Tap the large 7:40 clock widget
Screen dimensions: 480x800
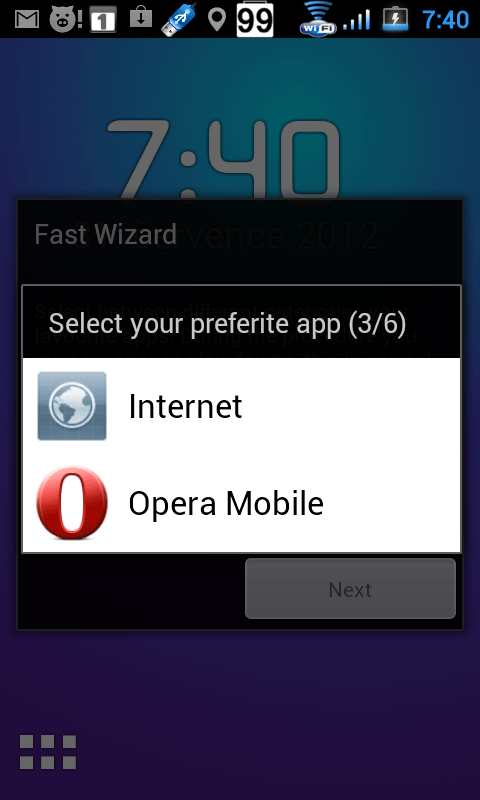(223, 161)
